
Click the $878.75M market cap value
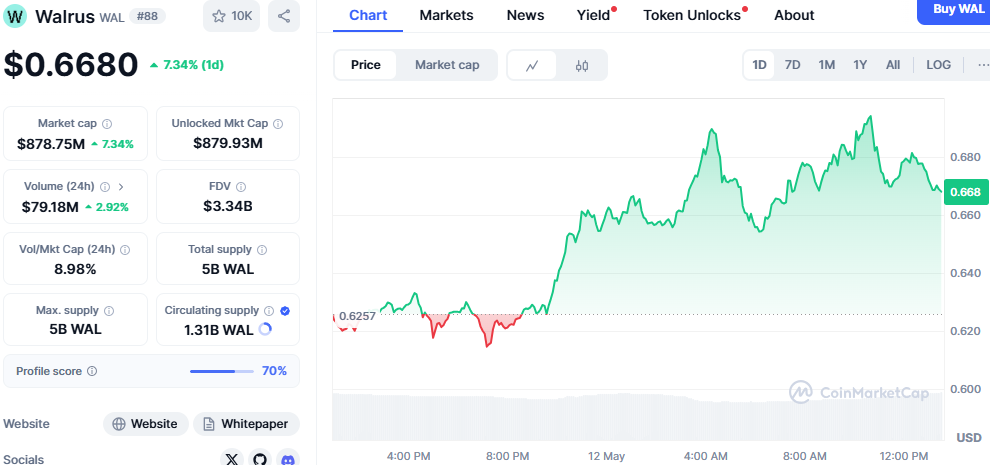pyautogui.click(x=51, y=144)
